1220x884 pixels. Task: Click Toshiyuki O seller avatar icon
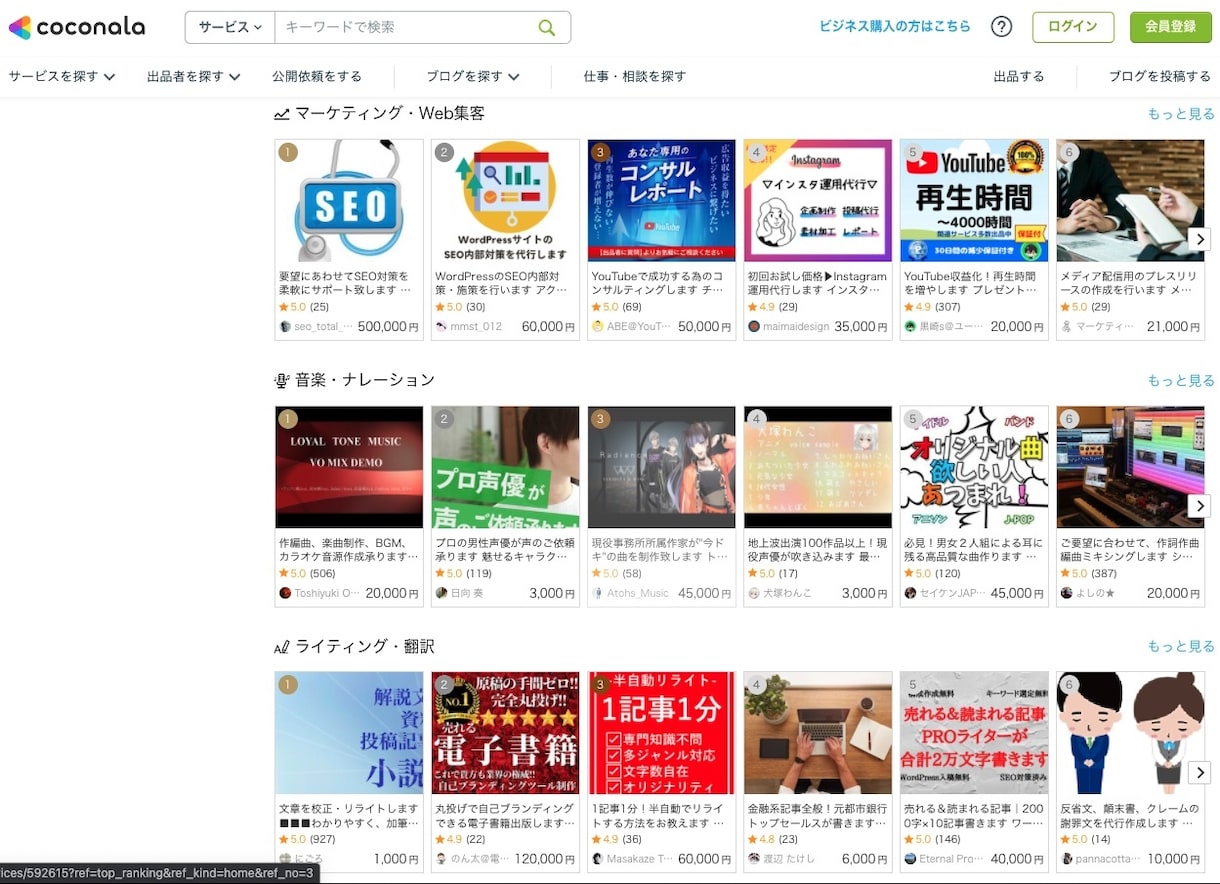[x=285, y=593]
